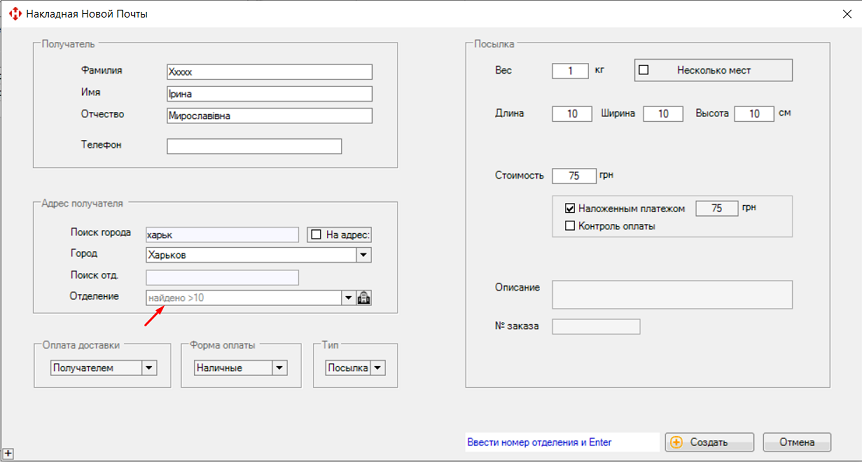The width and height of the screenshot is (862, 462).
Task: Focus the 'Поиск отд.' search field
Action: pyautogui.click(x=222, y=278)
